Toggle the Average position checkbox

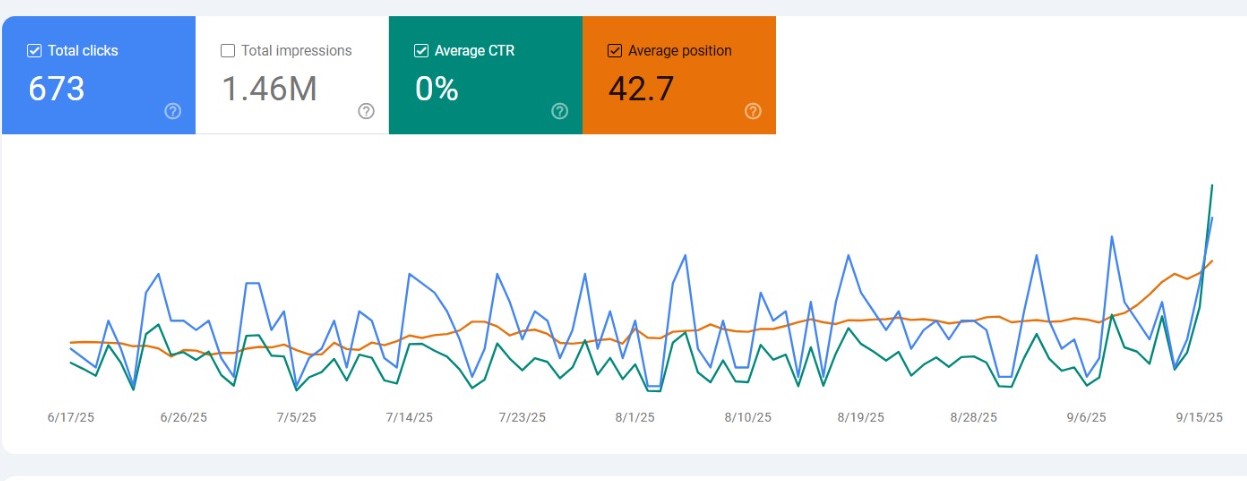[615, 51]
